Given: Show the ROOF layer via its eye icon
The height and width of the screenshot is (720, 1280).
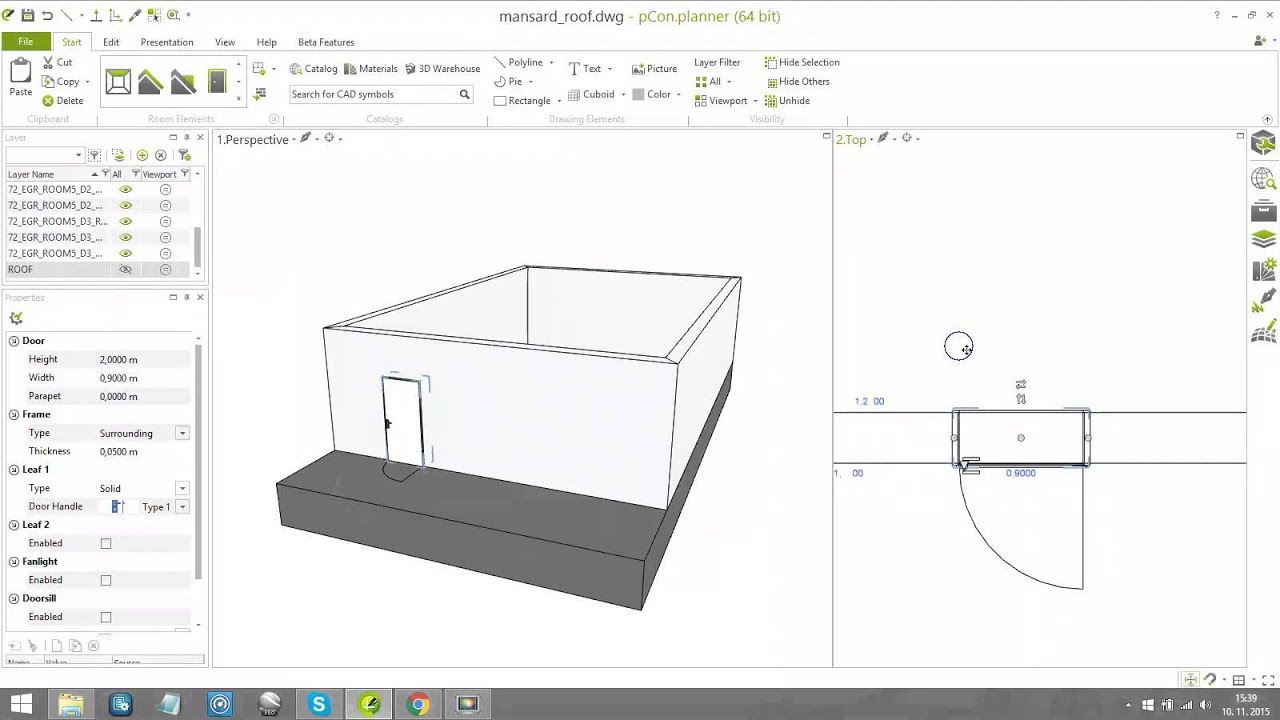Looking at the screenshot, I should [x=125, y=269].
